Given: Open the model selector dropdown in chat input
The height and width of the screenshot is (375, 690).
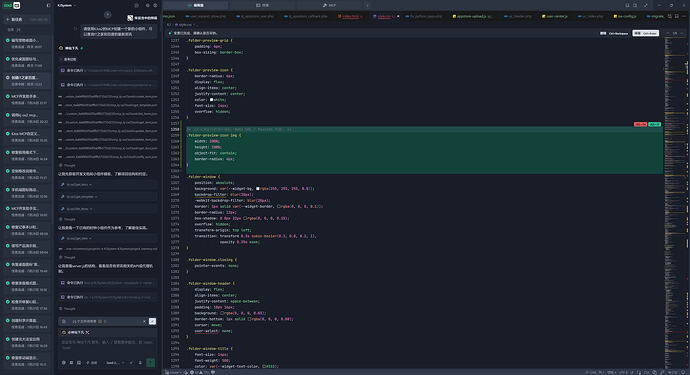Looking at the screenshot, I should point(114,363).
